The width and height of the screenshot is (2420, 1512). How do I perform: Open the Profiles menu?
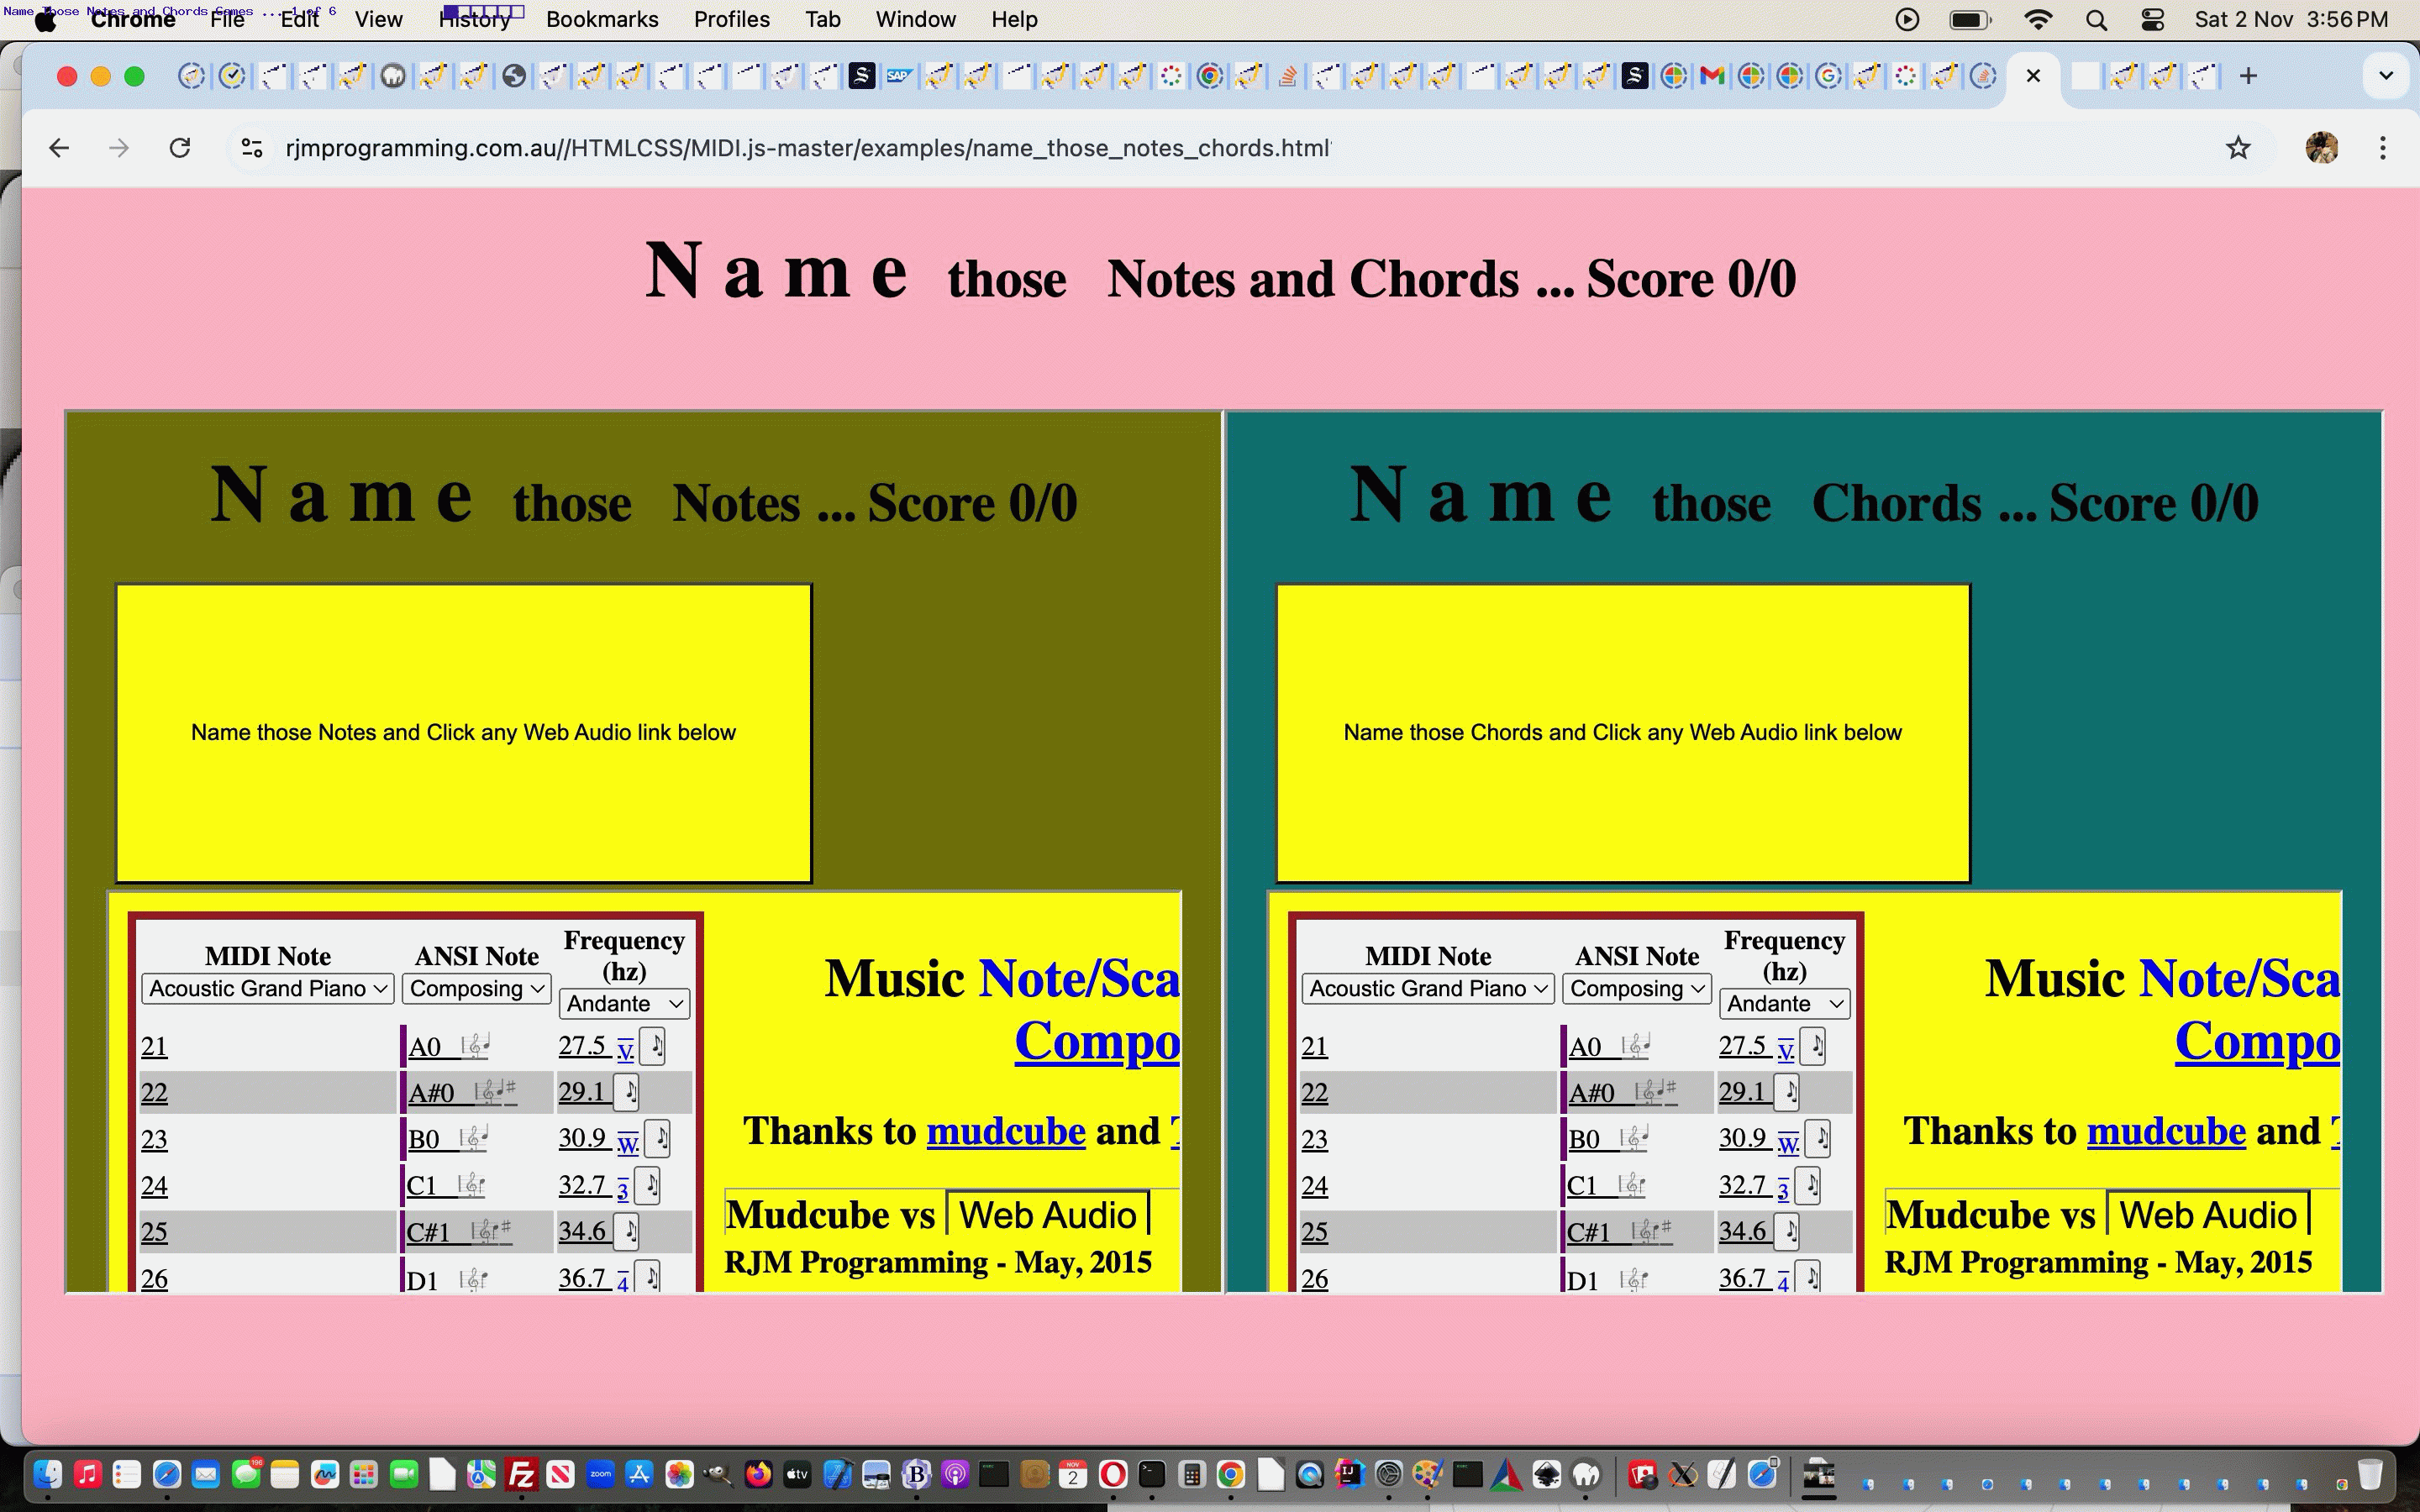point(731,20)
